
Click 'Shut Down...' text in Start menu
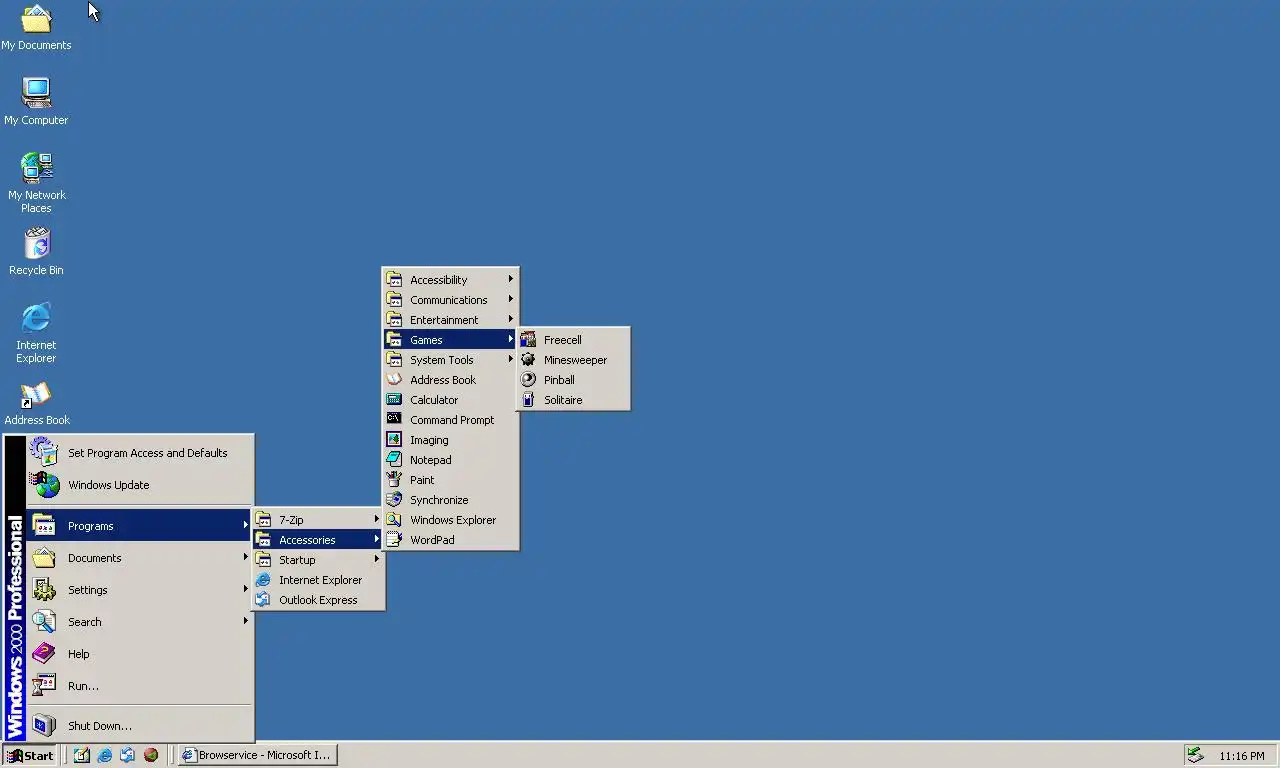tap(100, 726)
